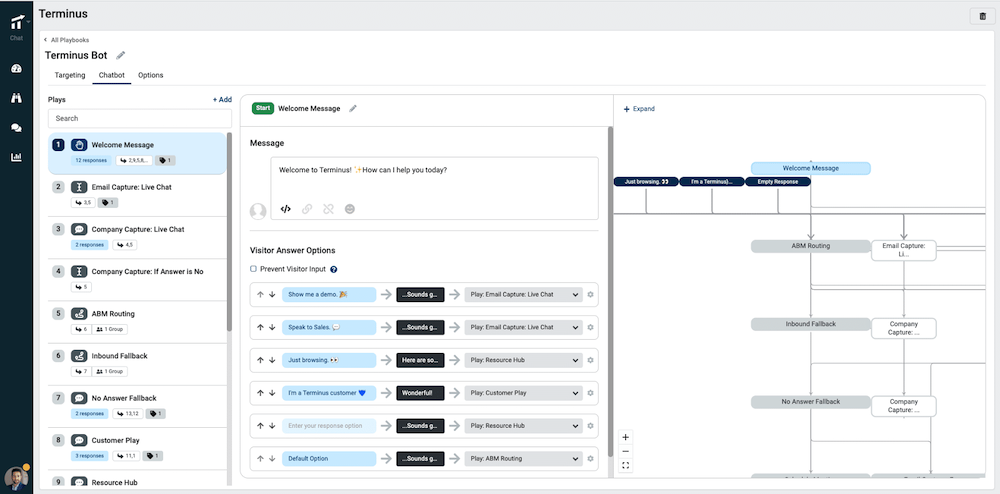Screen dimensions: 1000x494
Task: Click settings gear for 'Show me a demo' row
Action: tap(590, 295)
